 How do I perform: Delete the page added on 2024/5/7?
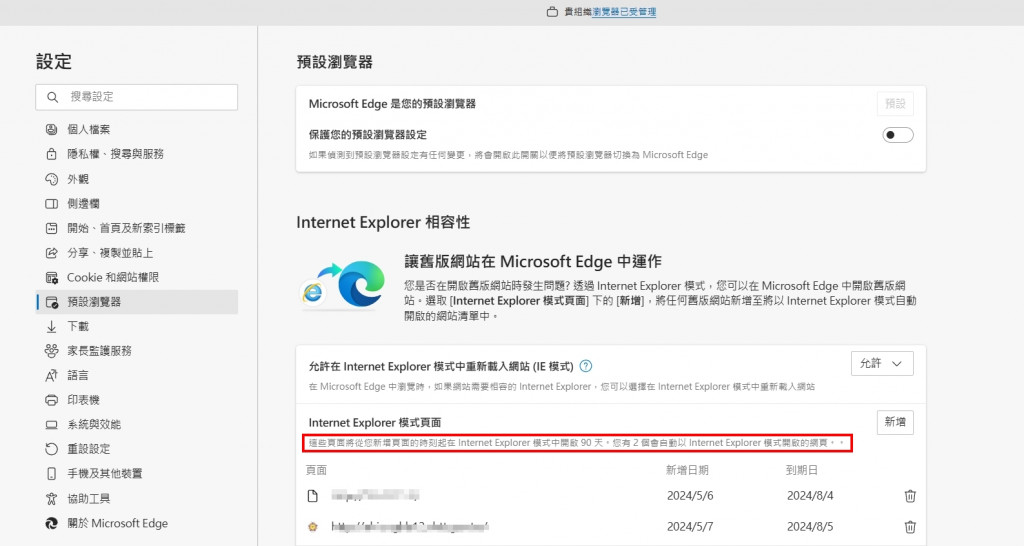coord(910,526)
